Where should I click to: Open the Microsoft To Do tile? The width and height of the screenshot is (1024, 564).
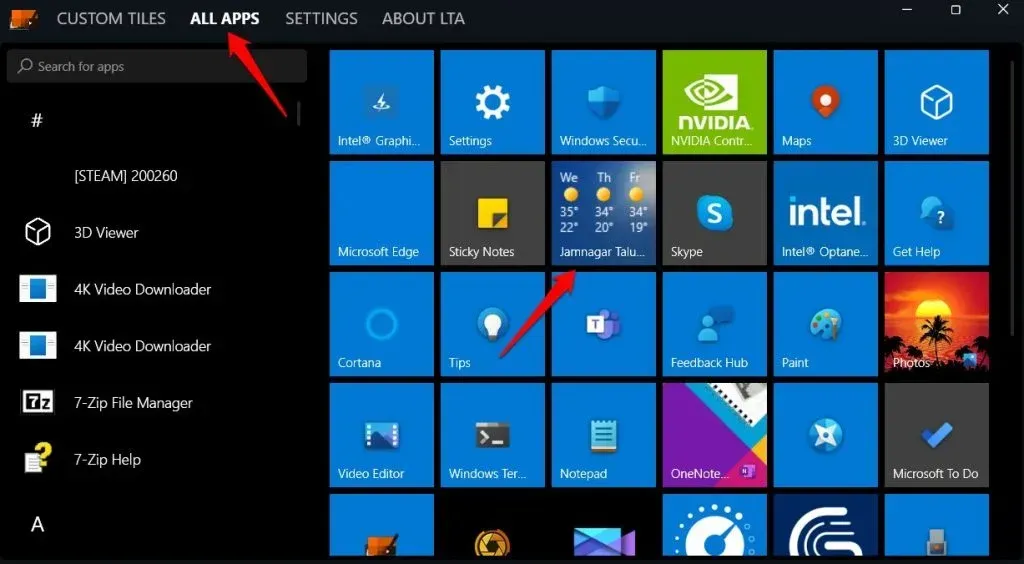point(936,435)
